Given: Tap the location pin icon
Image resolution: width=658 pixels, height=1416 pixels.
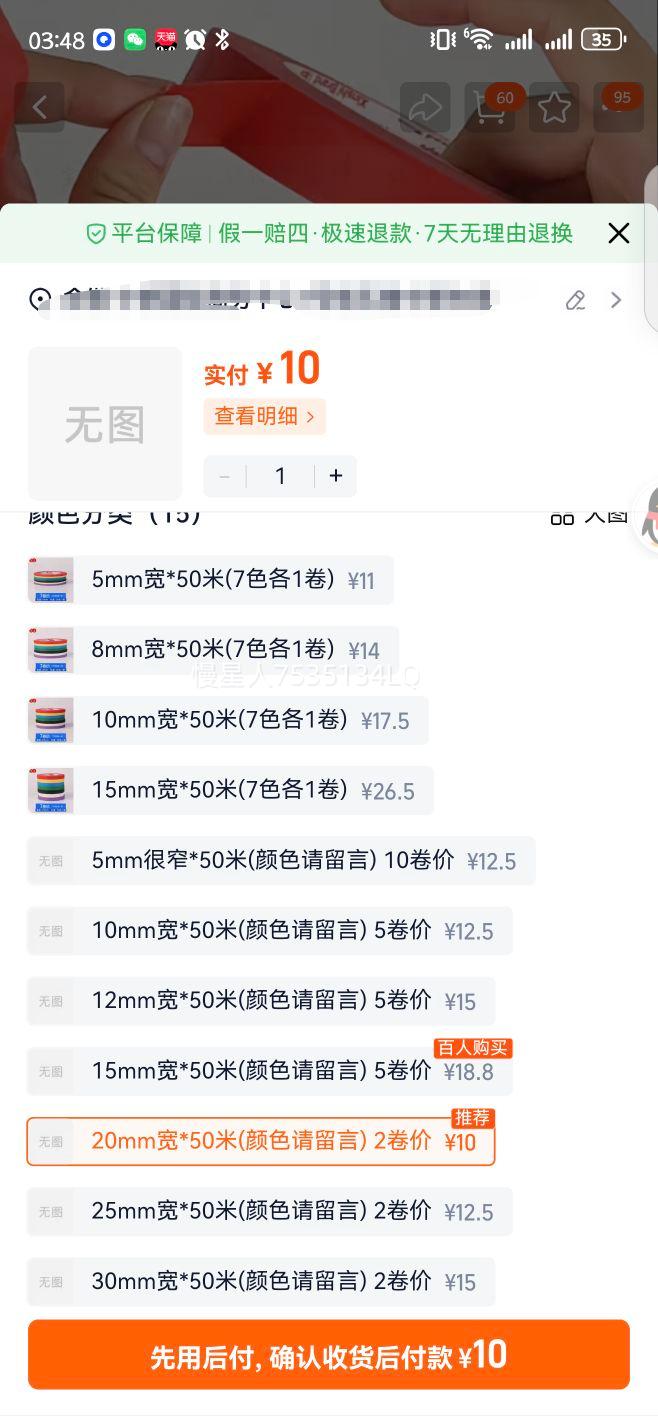Looking at the screenshot, I should [40, 299].
